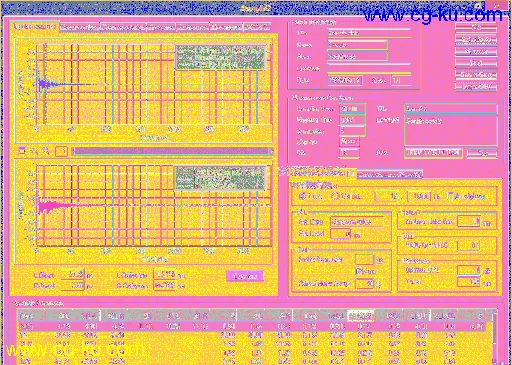The image size is (512, 365).
Task: Click the right arrow of the waveform scrollbar
Action: tap(271, 152)
